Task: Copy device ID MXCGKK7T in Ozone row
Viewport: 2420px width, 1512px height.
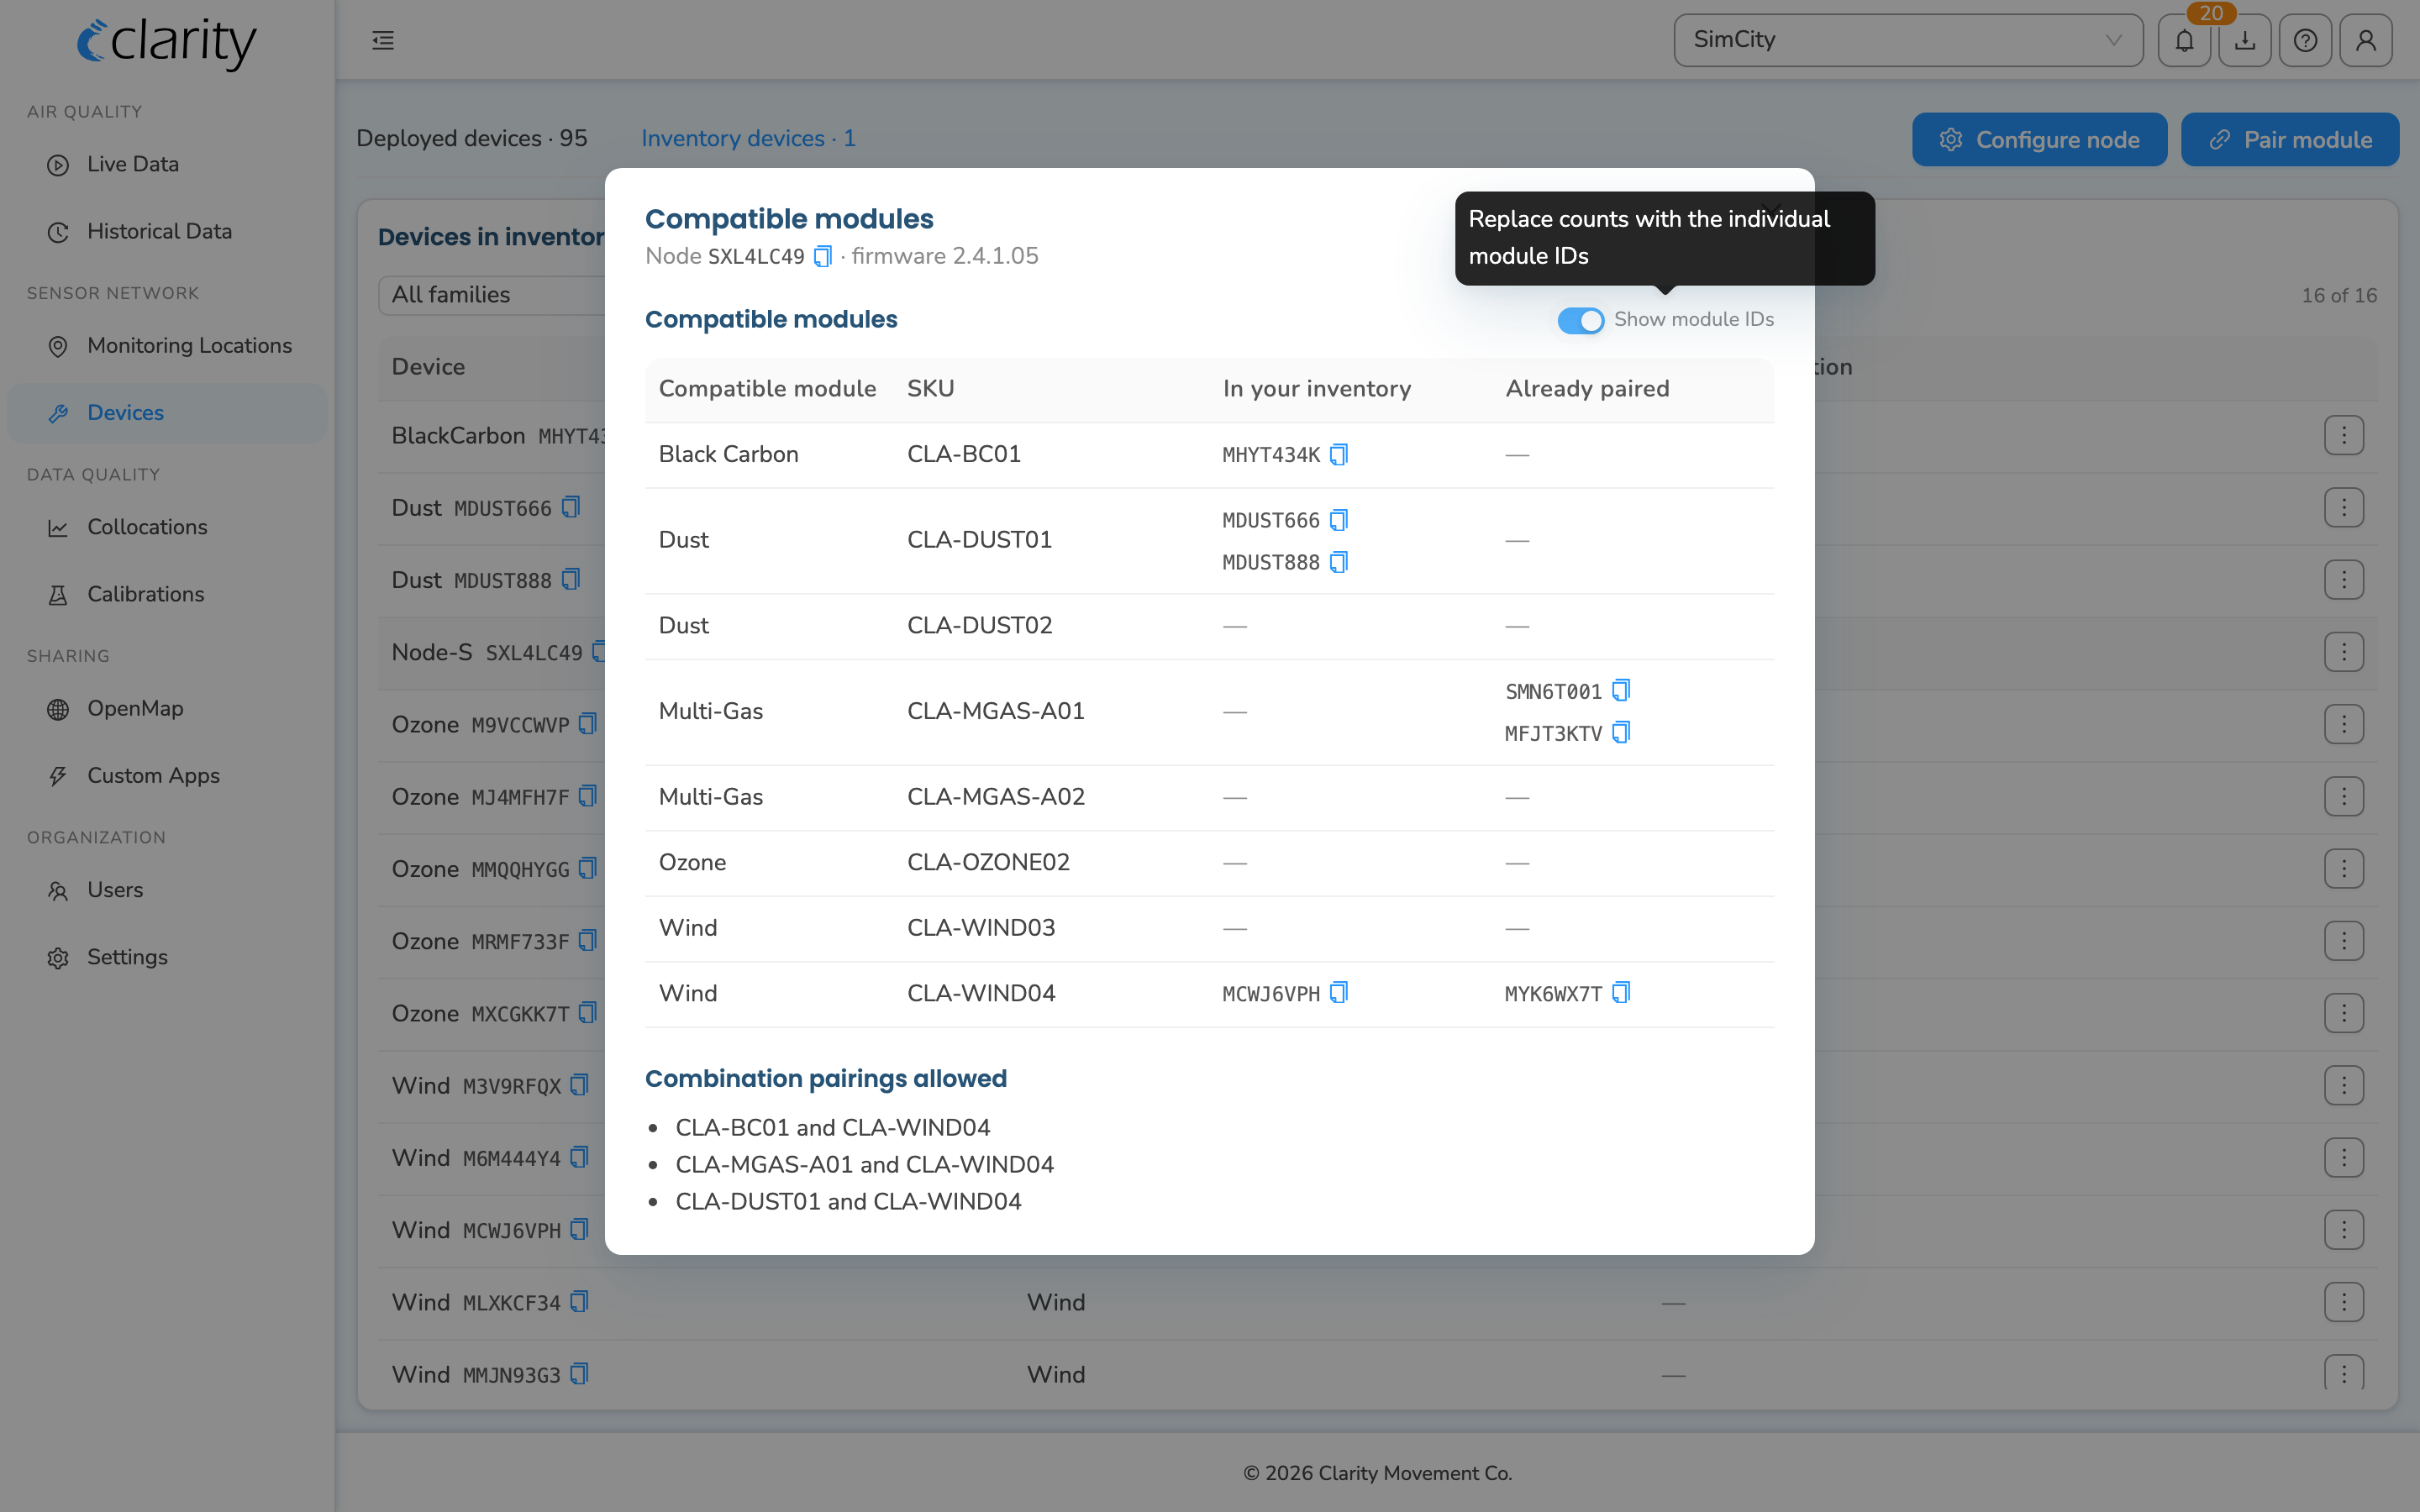Action: (x=588, y=1013)
